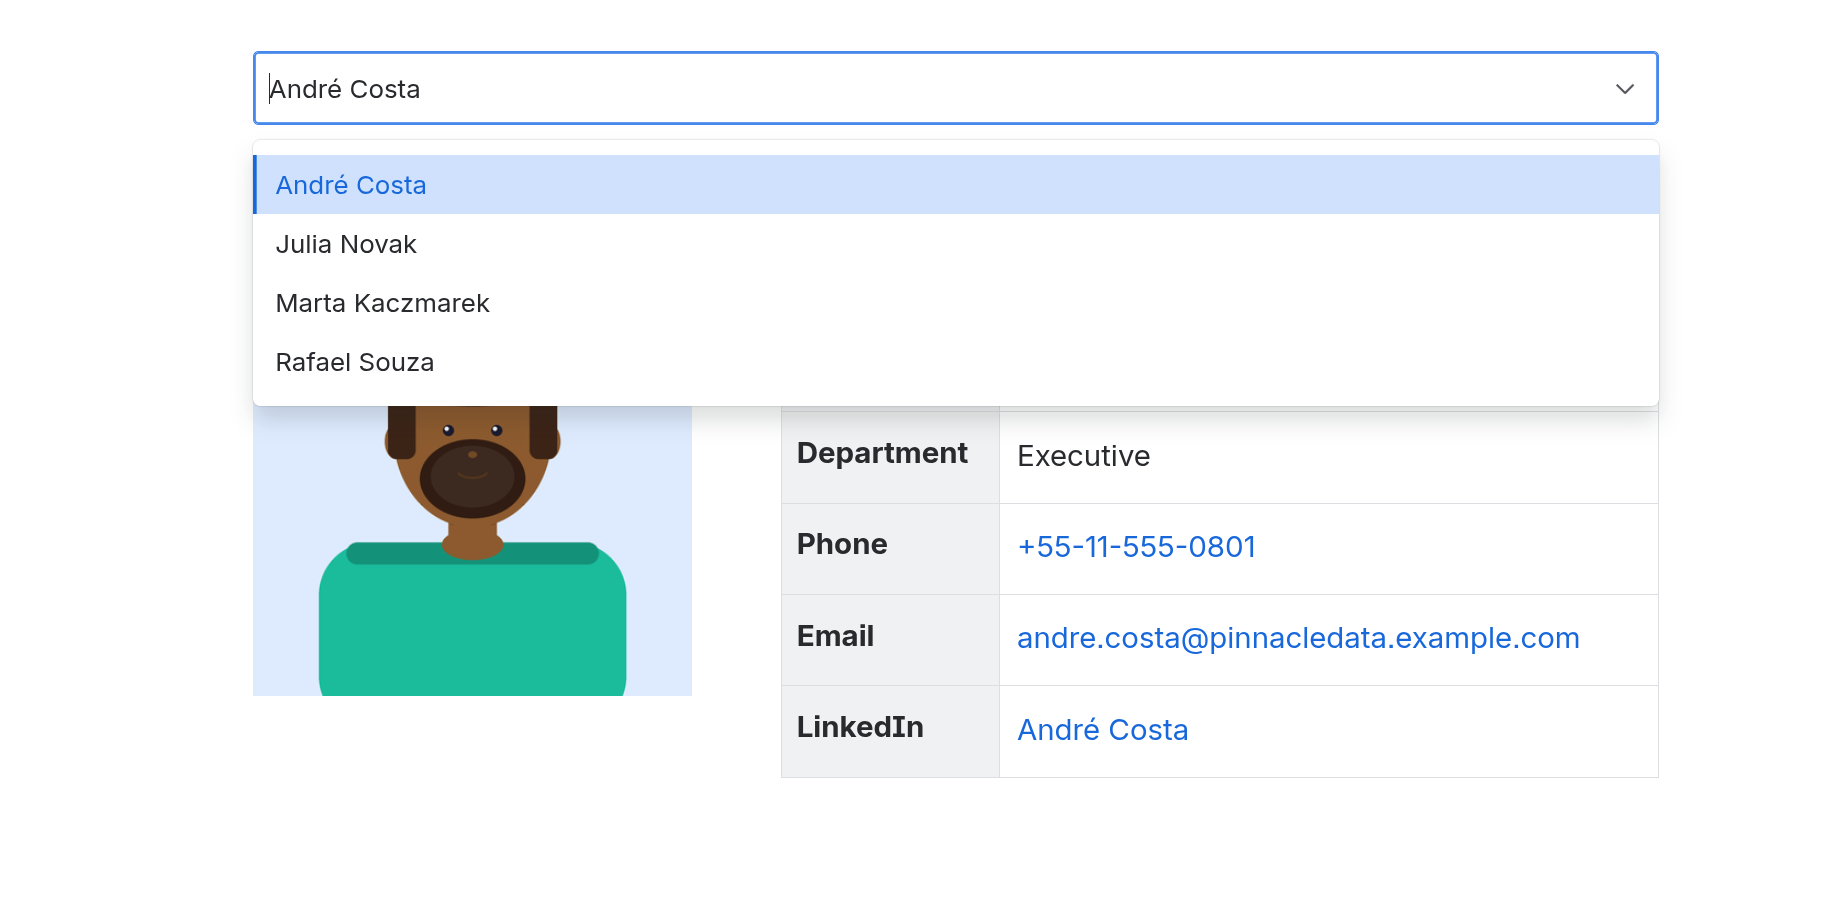The width and height of the screenshot is (1840, 900).
Task: Open the andre.costa@pinnacledata.example.com email link
Action: click(x=1298, y=638)
